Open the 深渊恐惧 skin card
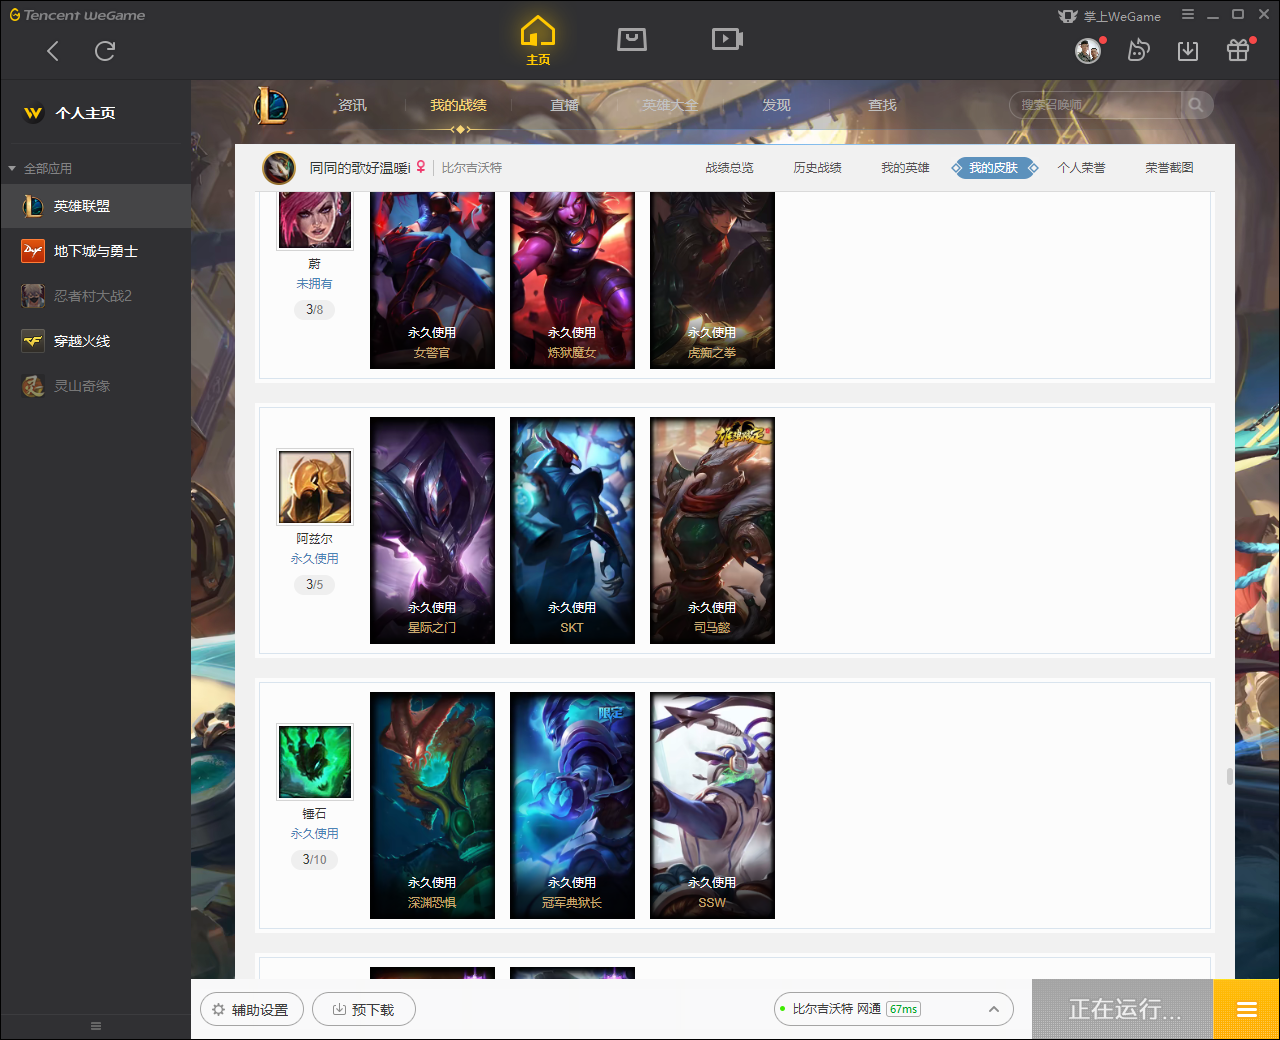This screenshot has width=1280, height=1040. (432, 805)
